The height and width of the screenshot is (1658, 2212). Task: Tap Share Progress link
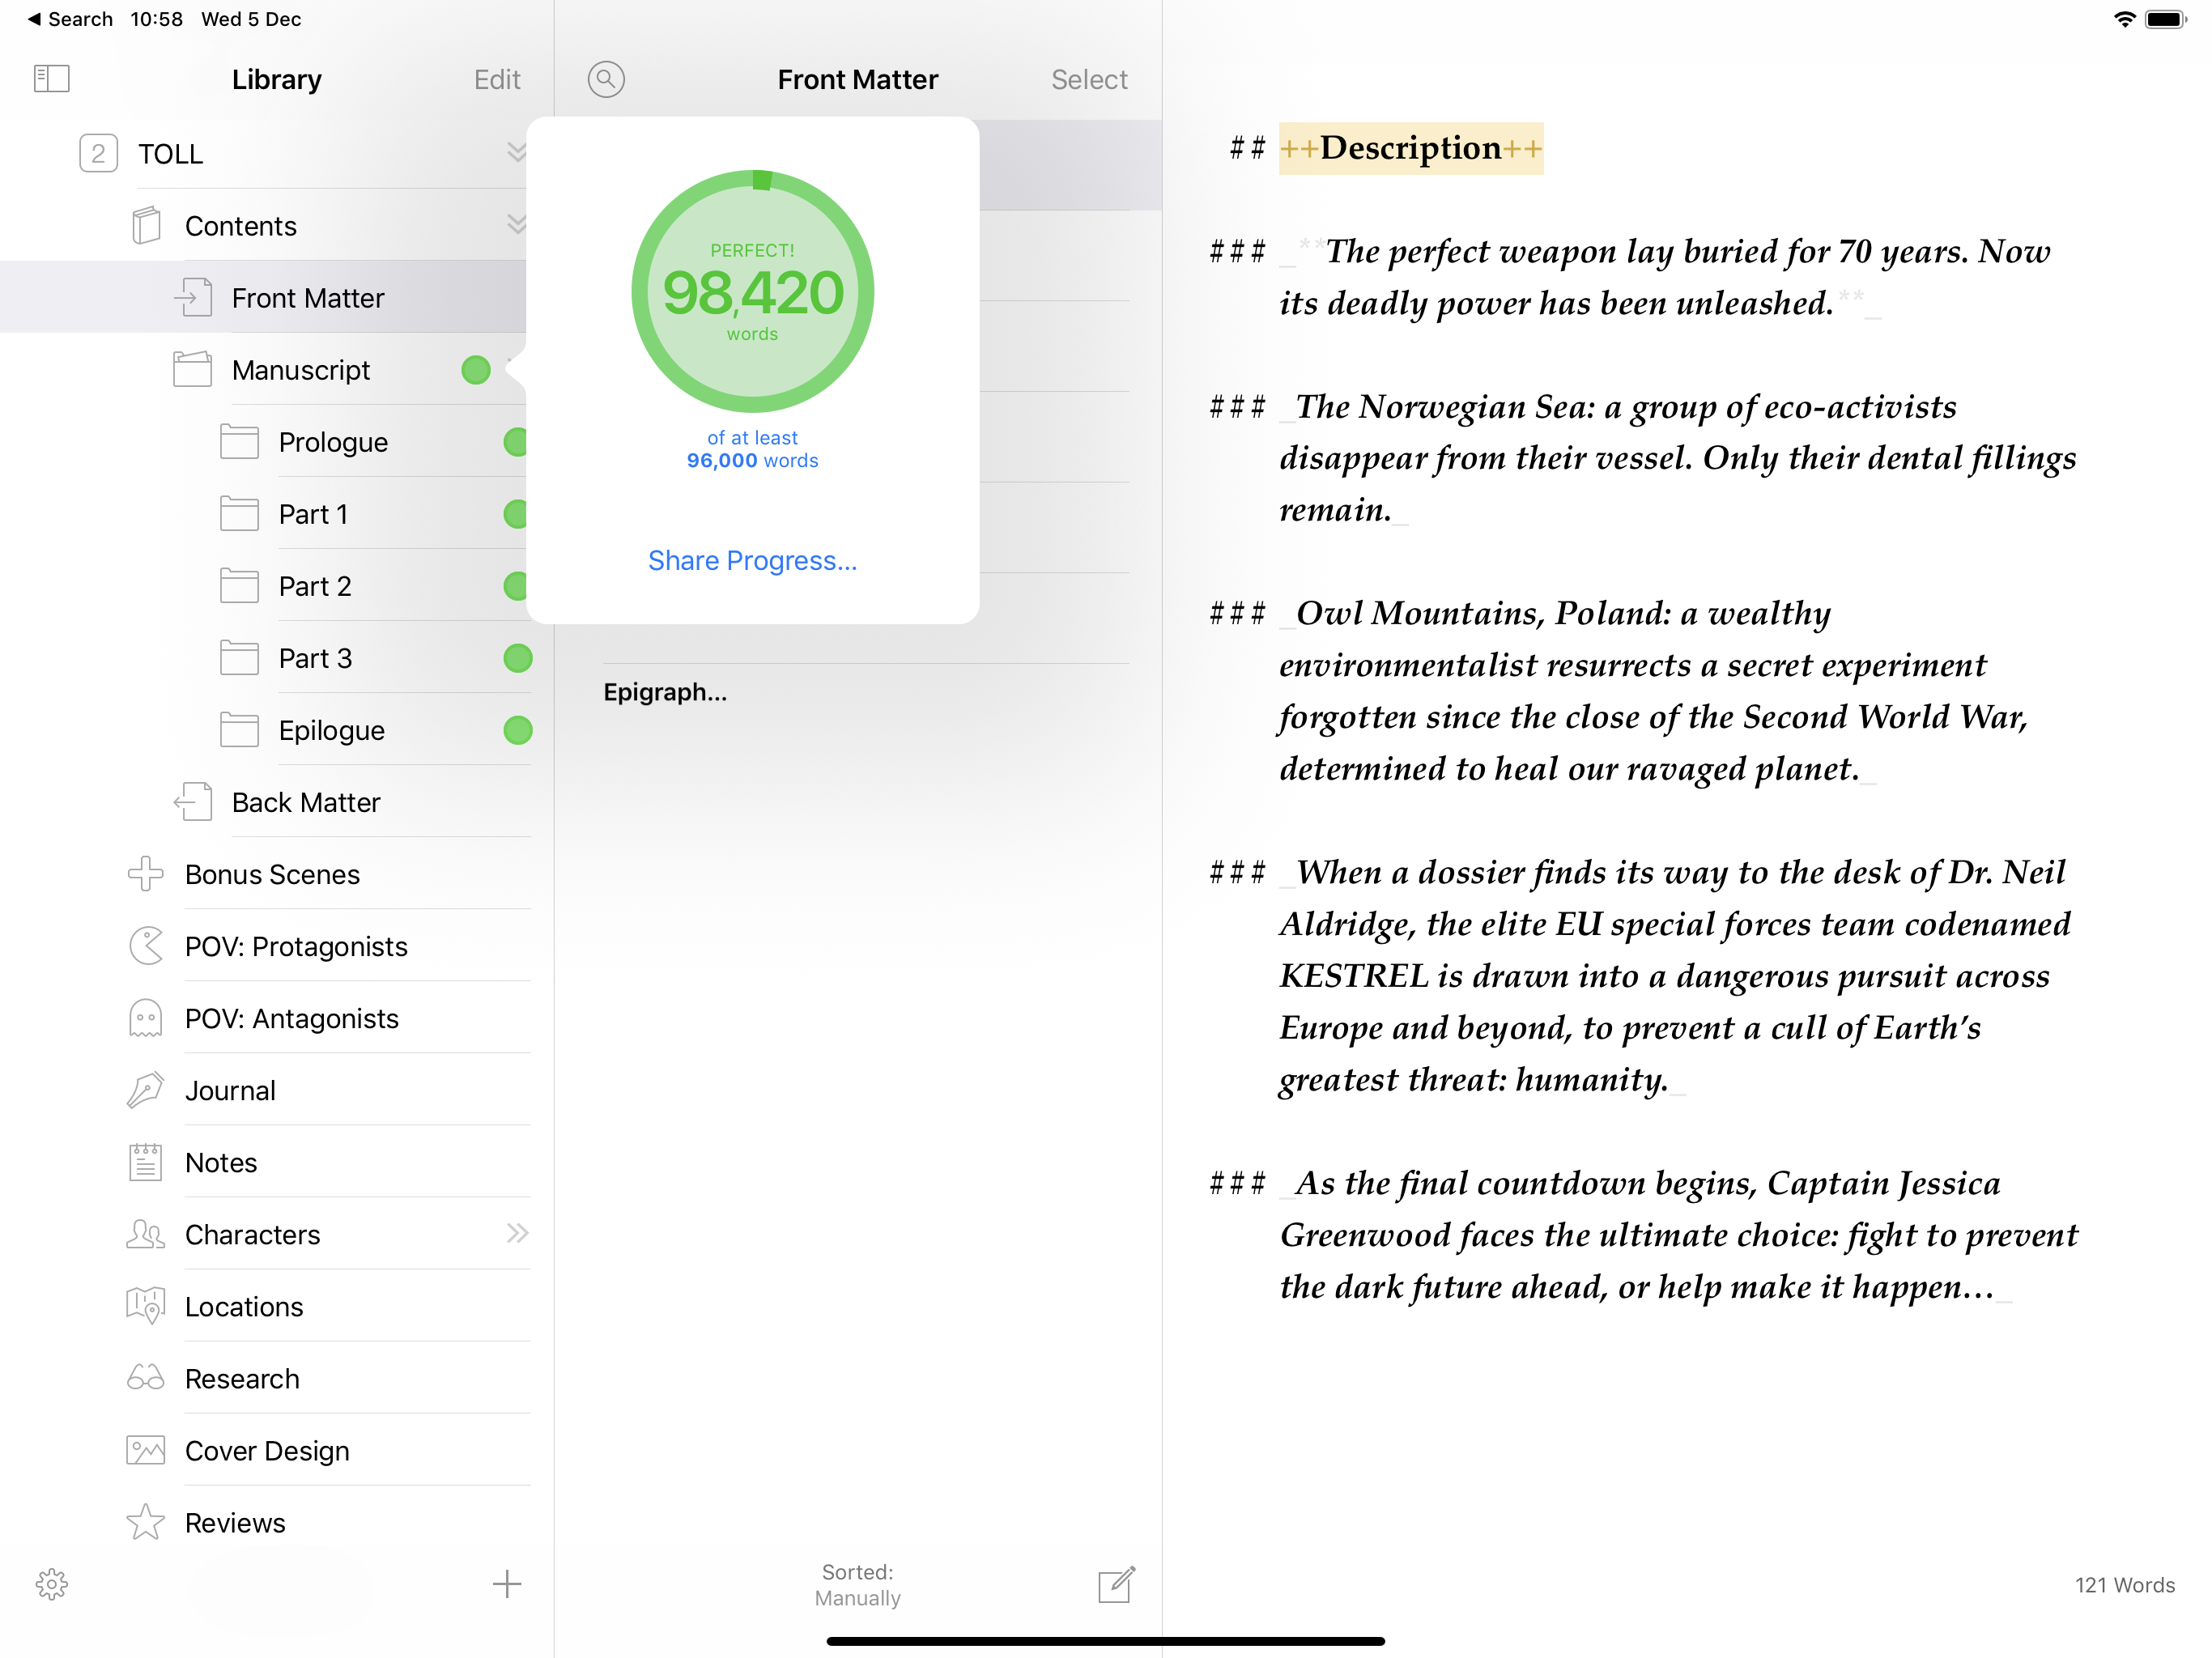click(x=752, y=560)
